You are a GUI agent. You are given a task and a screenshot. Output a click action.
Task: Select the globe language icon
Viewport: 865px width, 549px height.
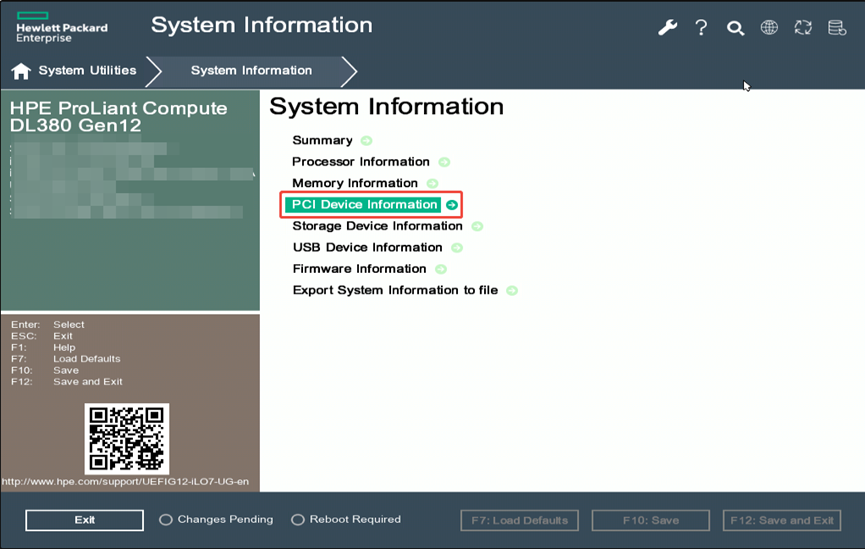click(769, 28)
